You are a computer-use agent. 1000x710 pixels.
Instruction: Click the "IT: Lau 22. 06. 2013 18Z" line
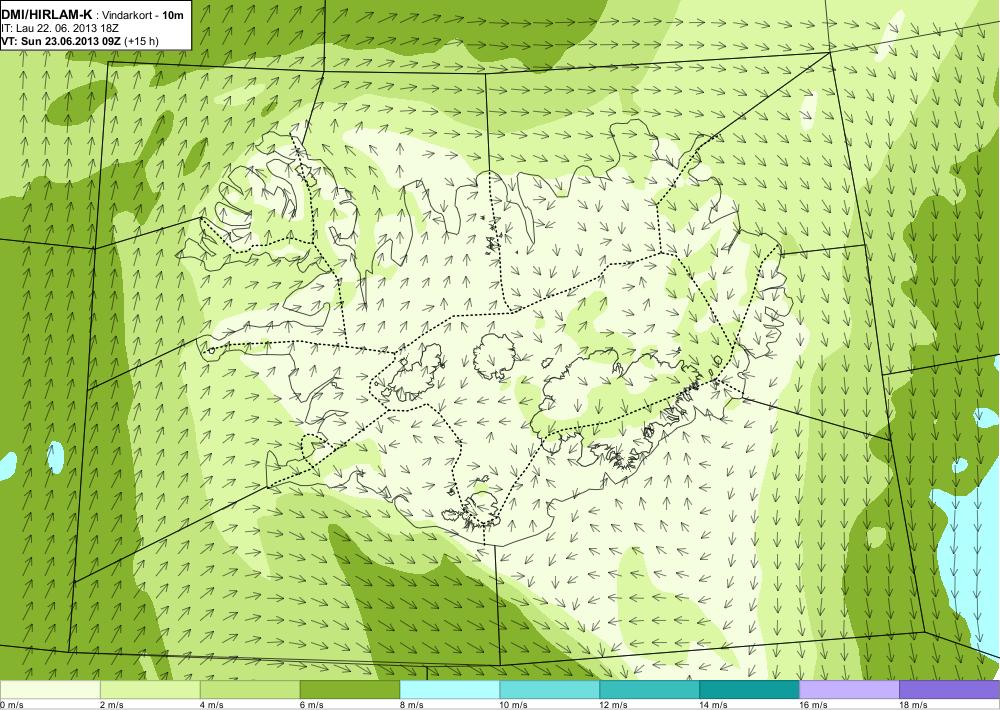(x=60, y=29)
